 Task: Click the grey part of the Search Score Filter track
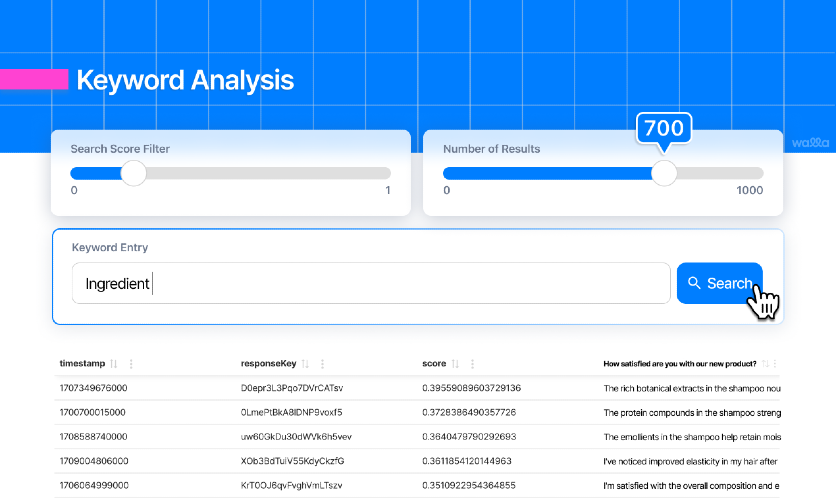coord(268,173)
